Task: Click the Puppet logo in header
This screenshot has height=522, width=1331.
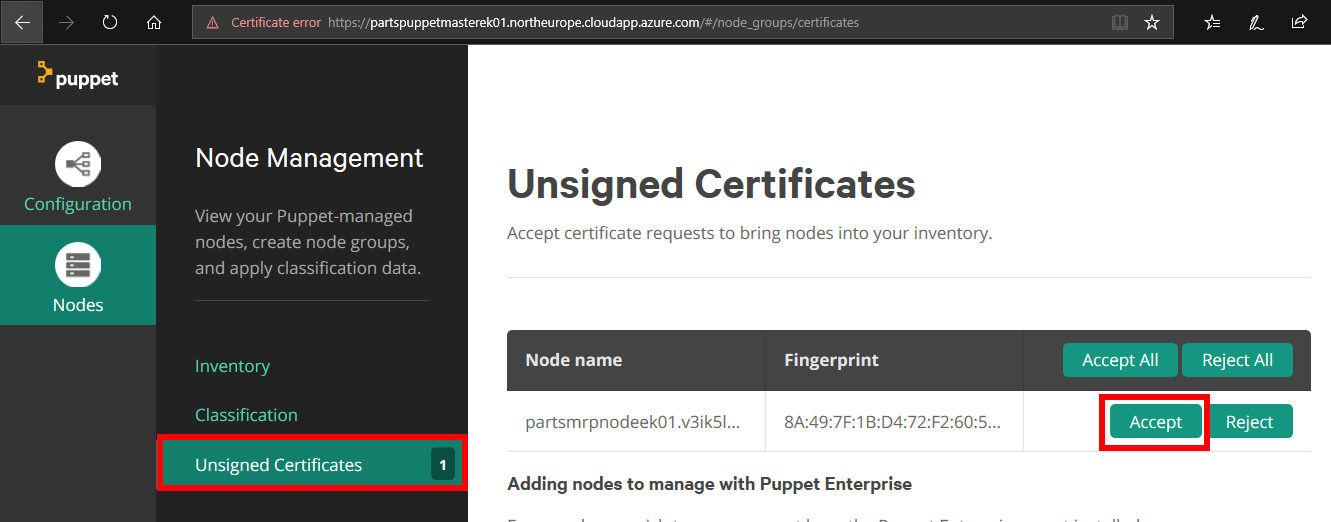Action: (78, 76)
